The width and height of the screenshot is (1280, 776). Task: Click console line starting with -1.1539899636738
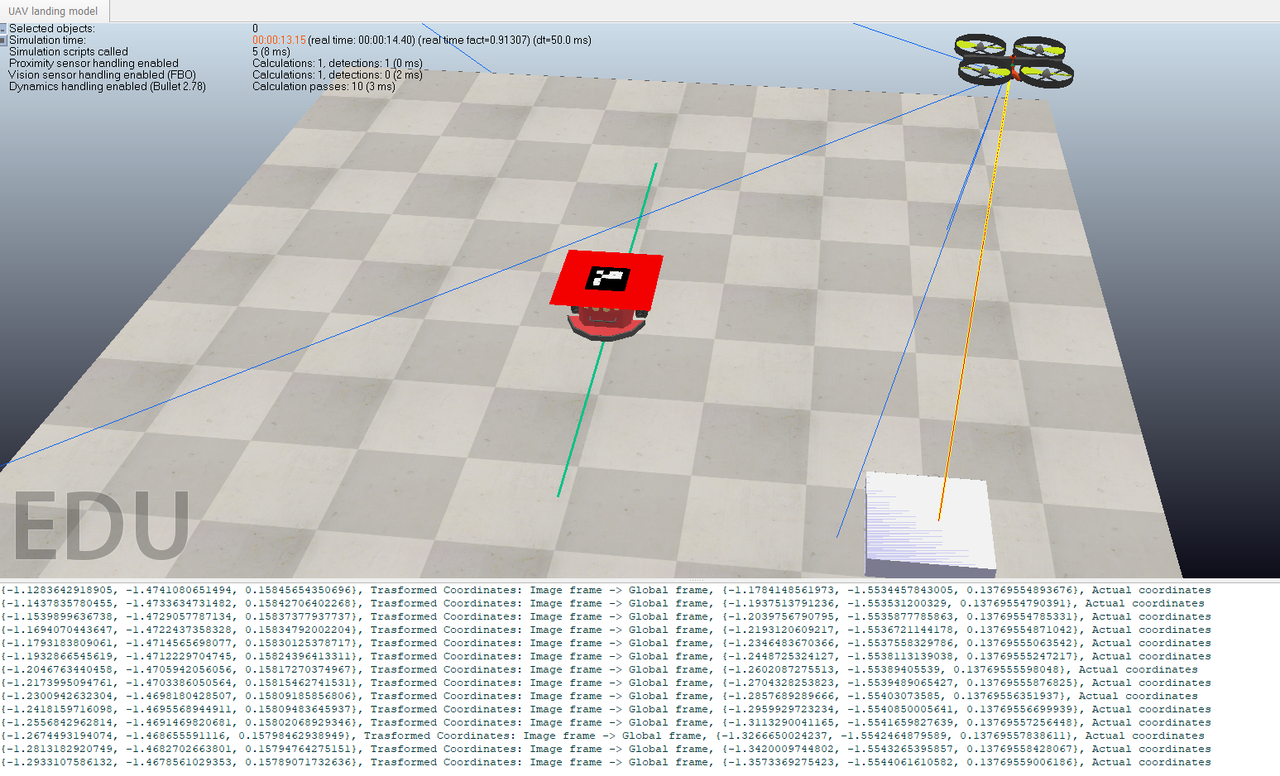click(x=606, y=616)
